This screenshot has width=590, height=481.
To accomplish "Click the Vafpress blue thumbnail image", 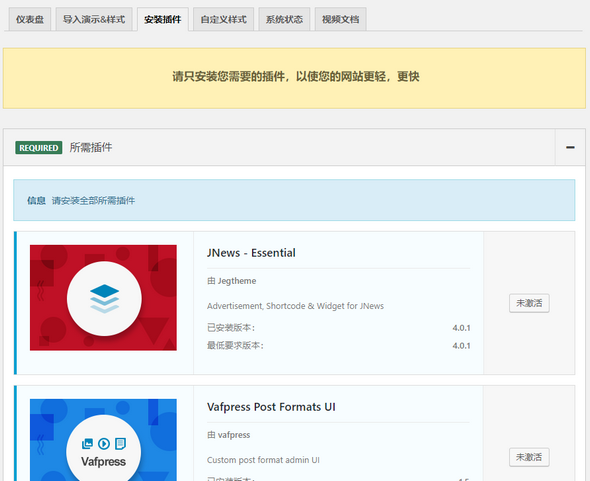I will pyautogui.click(x=103, y=440).
